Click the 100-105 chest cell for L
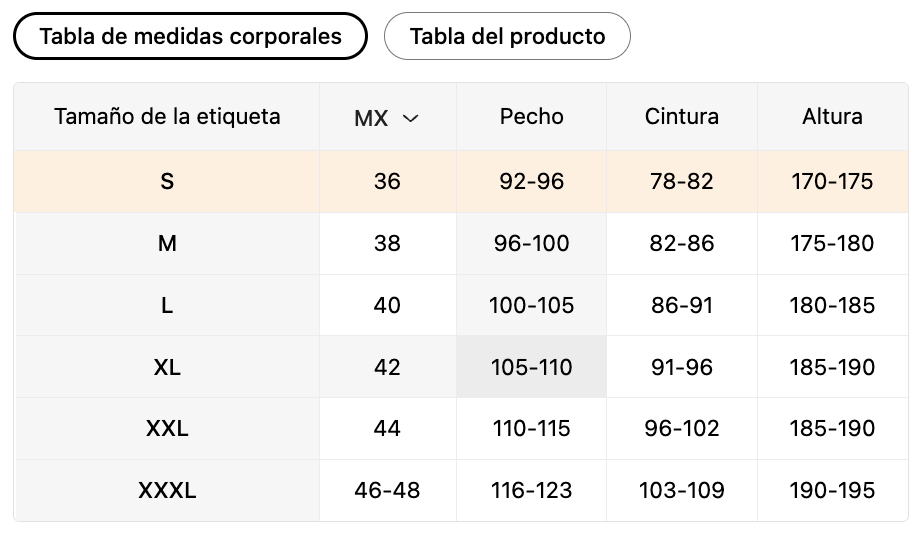Viewport: 920px width, 544px height. point(531,306)
